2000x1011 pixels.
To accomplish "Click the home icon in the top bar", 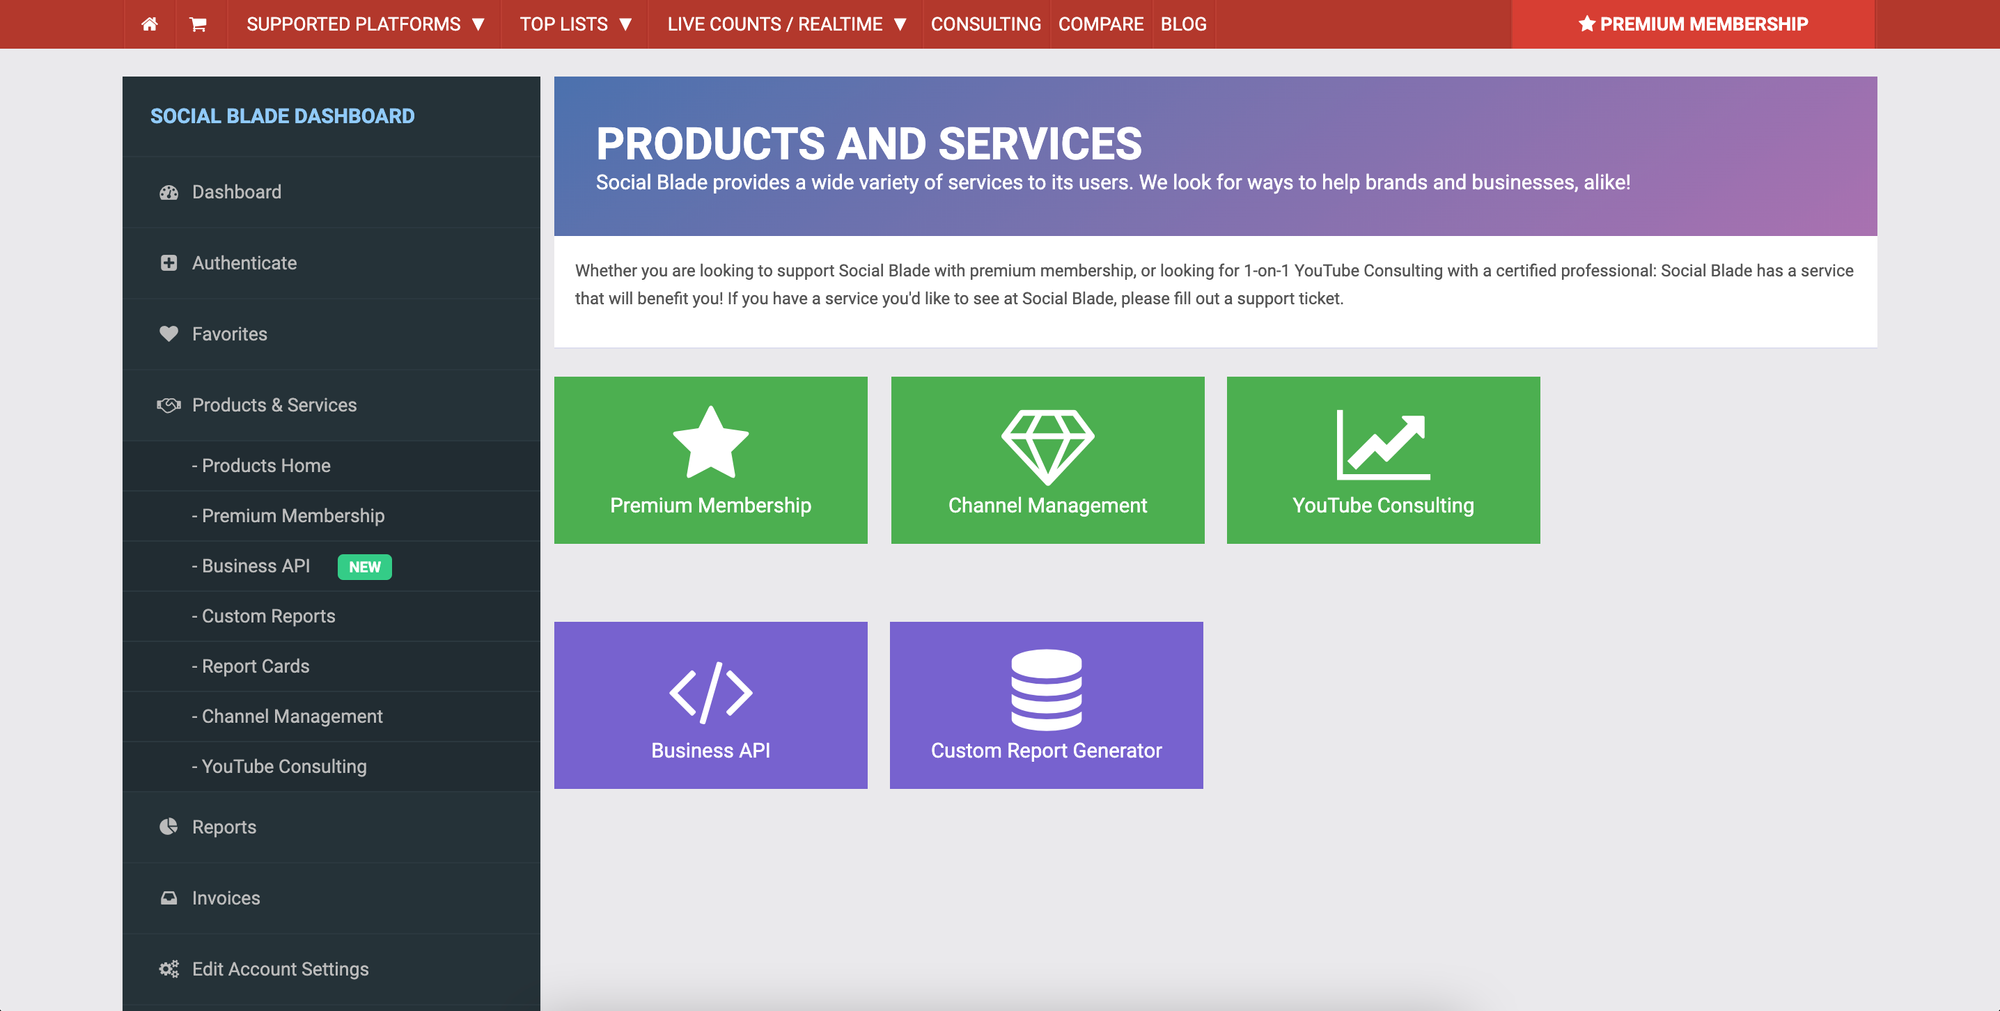I will tap(149, 24).
